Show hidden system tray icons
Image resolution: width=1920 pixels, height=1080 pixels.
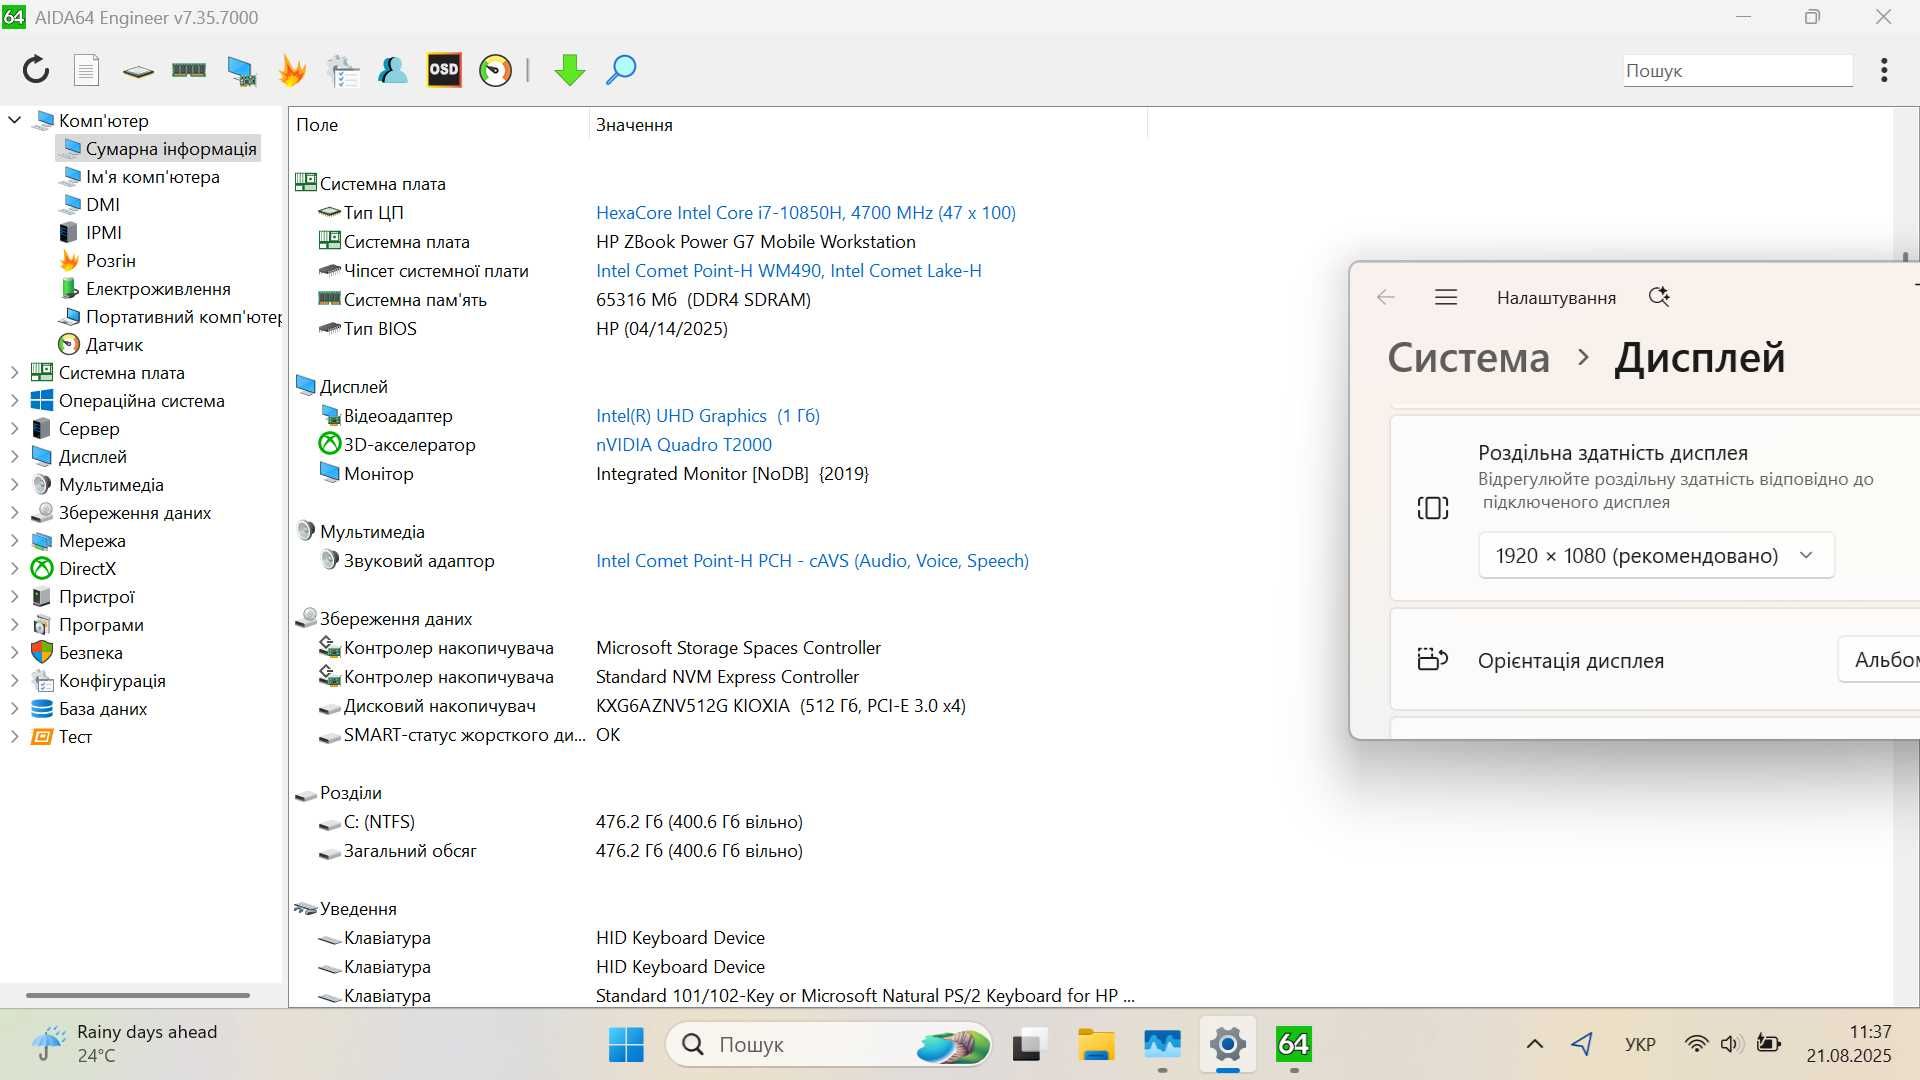(1534, 1044)
